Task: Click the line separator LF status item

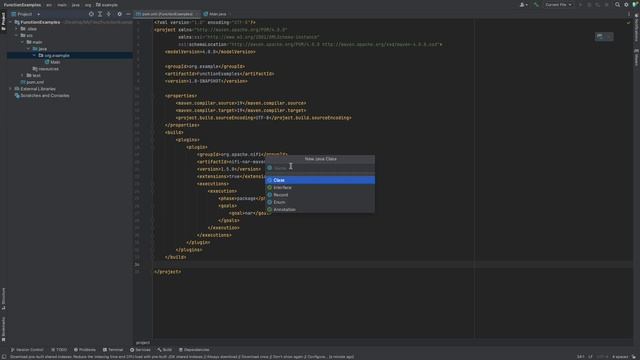Action: click(590, 356)
